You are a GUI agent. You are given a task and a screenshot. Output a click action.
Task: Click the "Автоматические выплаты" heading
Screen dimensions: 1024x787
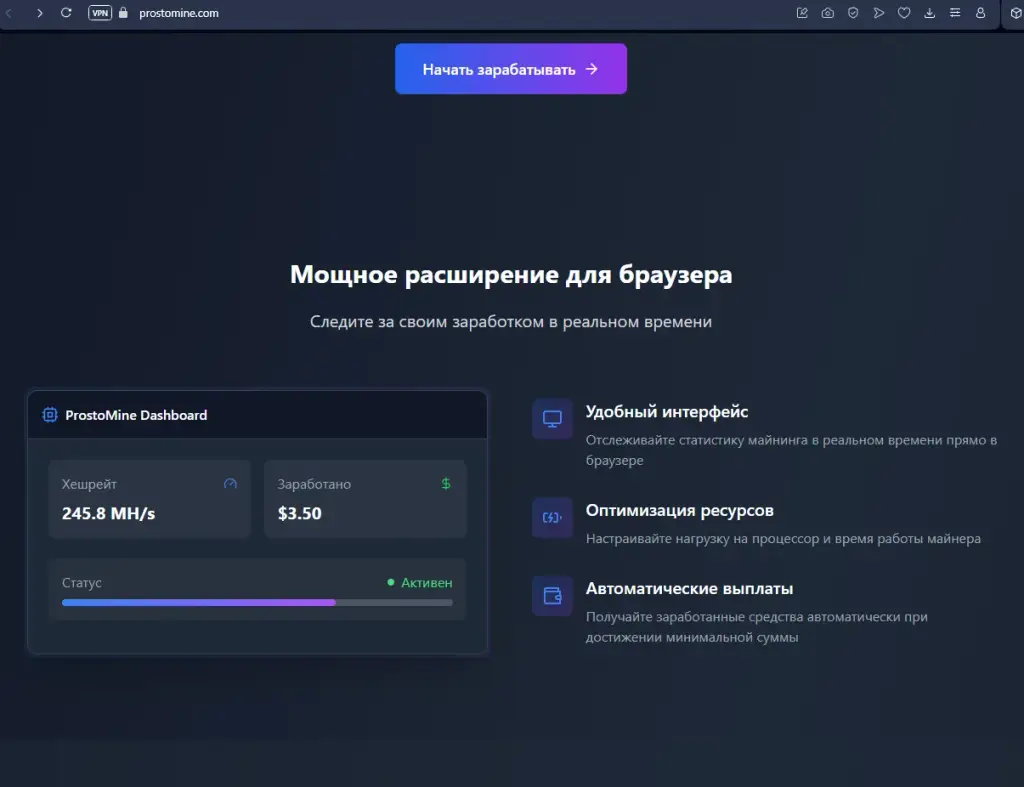[689, 588]
